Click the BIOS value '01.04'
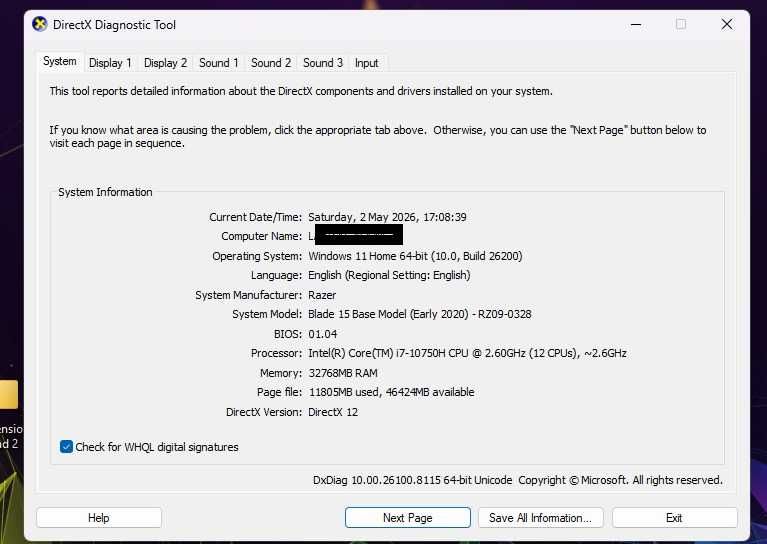Screen dimensions: 767x544 pyautogui.click(x=322, y=334)
